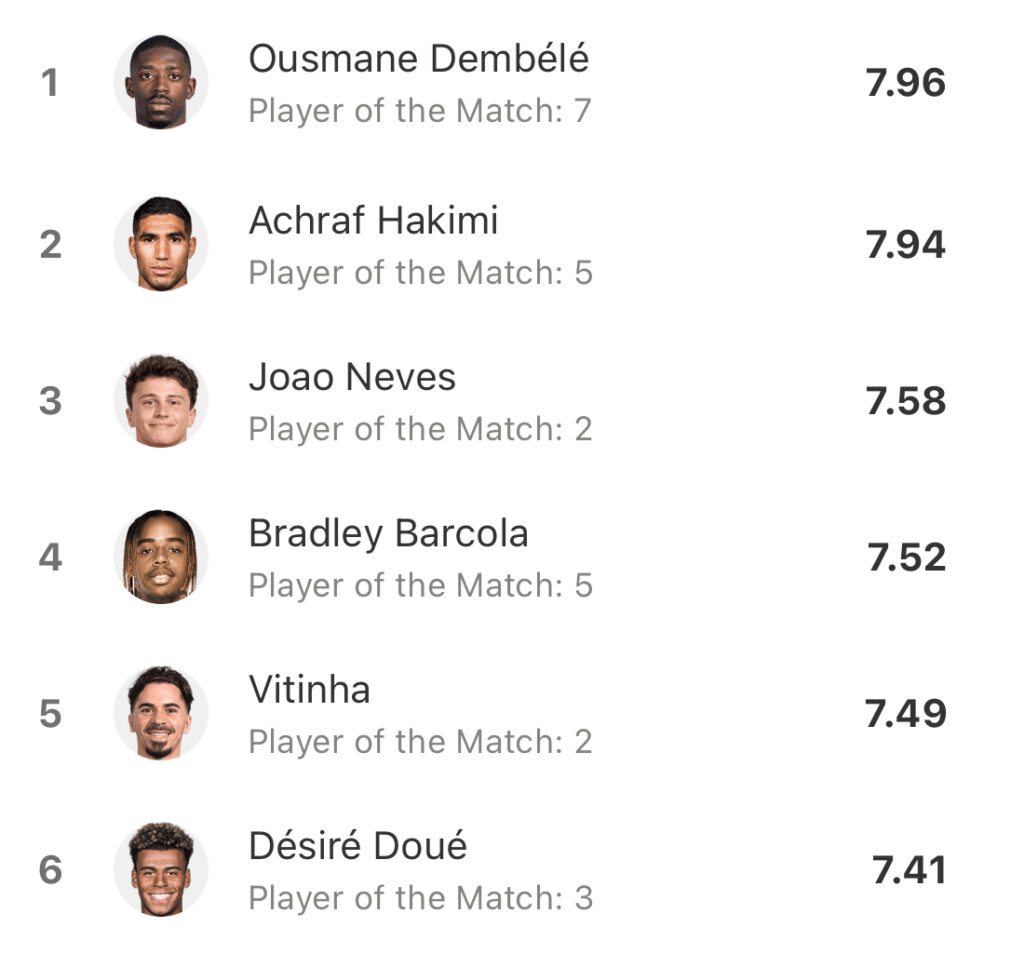The height and width of the screenshot is (954, 1024).
Task: Open Vitinha's player avatar
Action: point(161,713)
